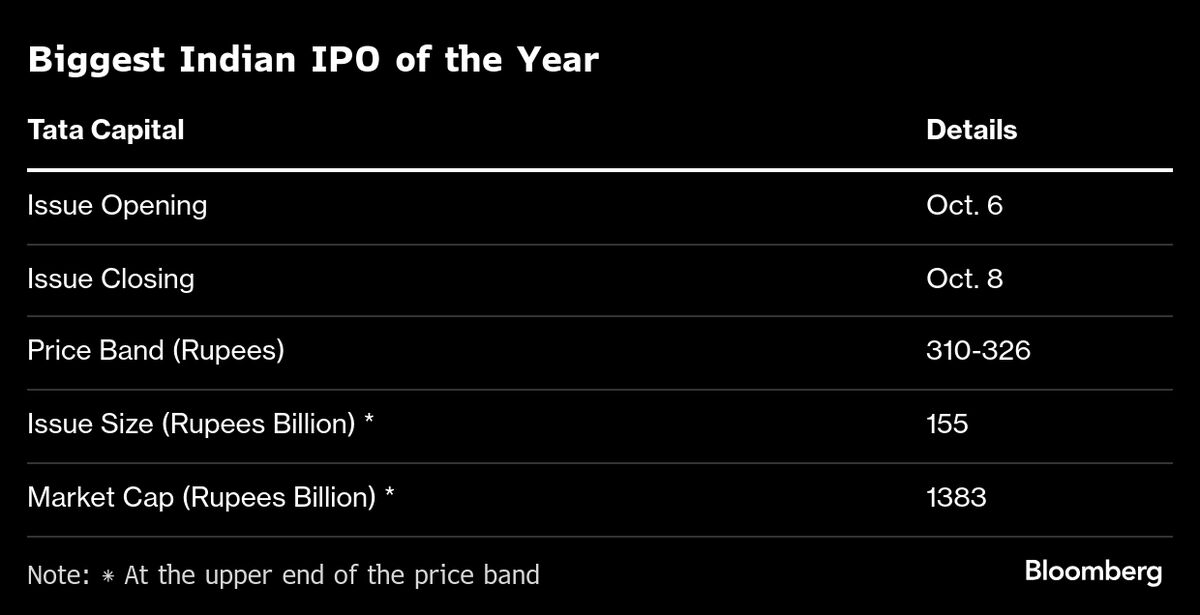Click the Issue Opening row label

[117, 206]
